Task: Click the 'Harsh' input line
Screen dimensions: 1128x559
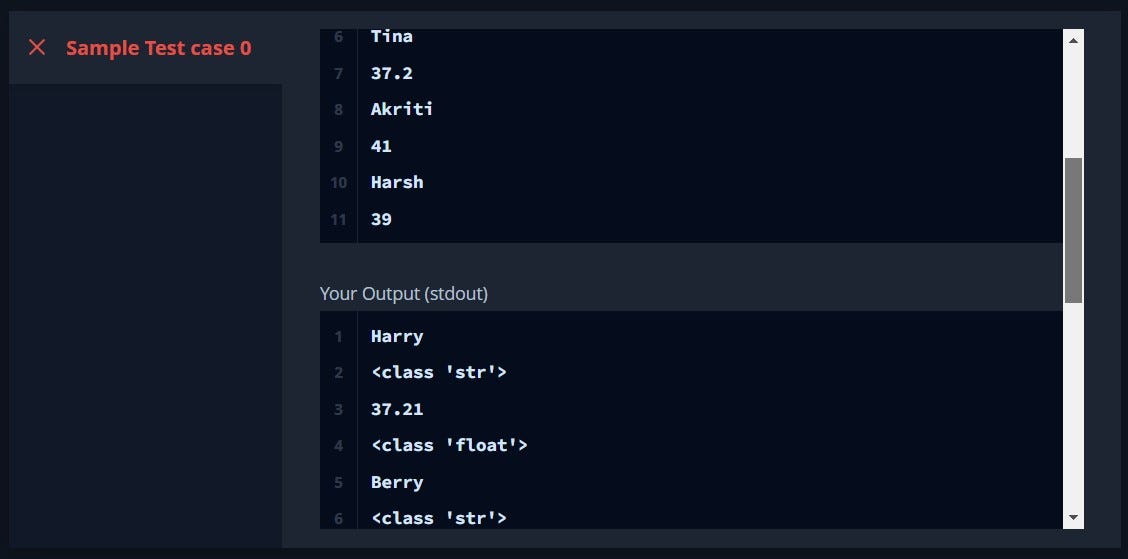Action: 397,182
